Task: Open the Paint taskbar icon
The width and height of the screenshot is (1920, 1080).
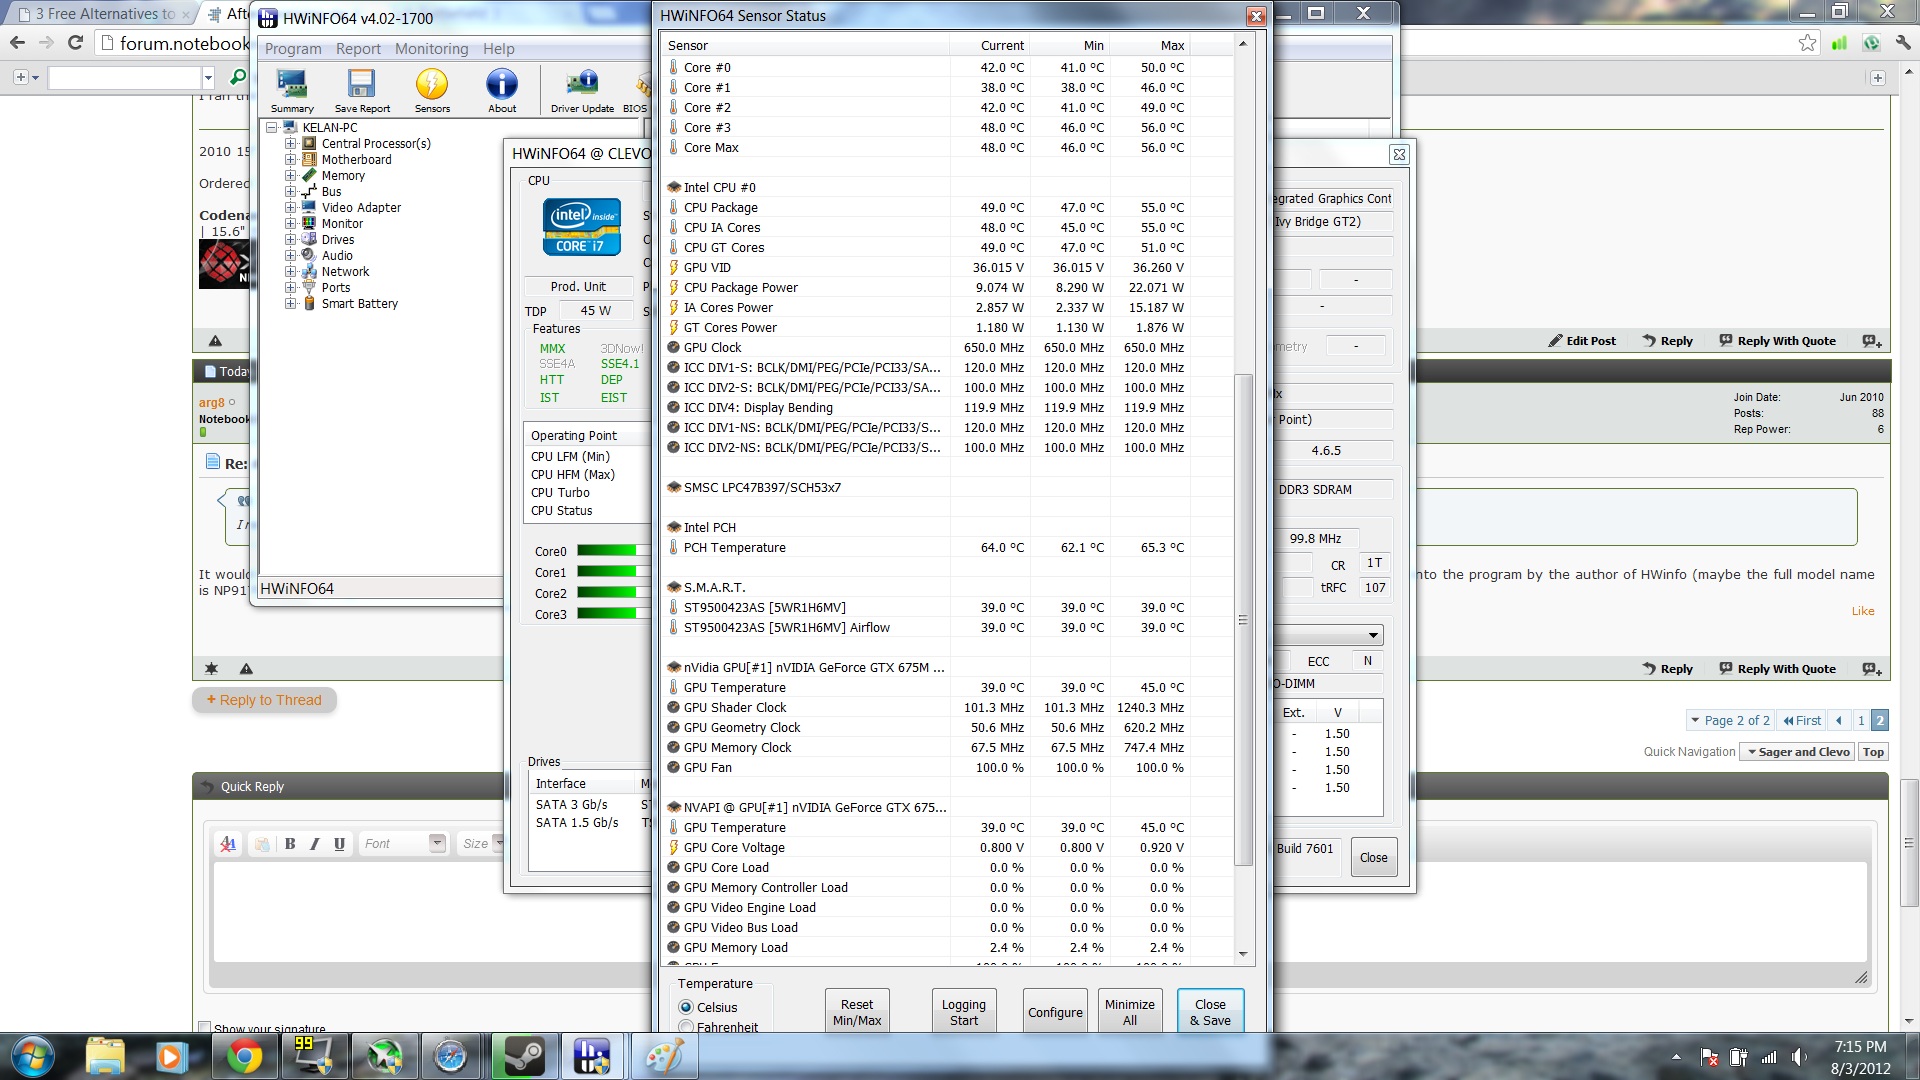Action: pyautogui.click(x=663, y=1056)
